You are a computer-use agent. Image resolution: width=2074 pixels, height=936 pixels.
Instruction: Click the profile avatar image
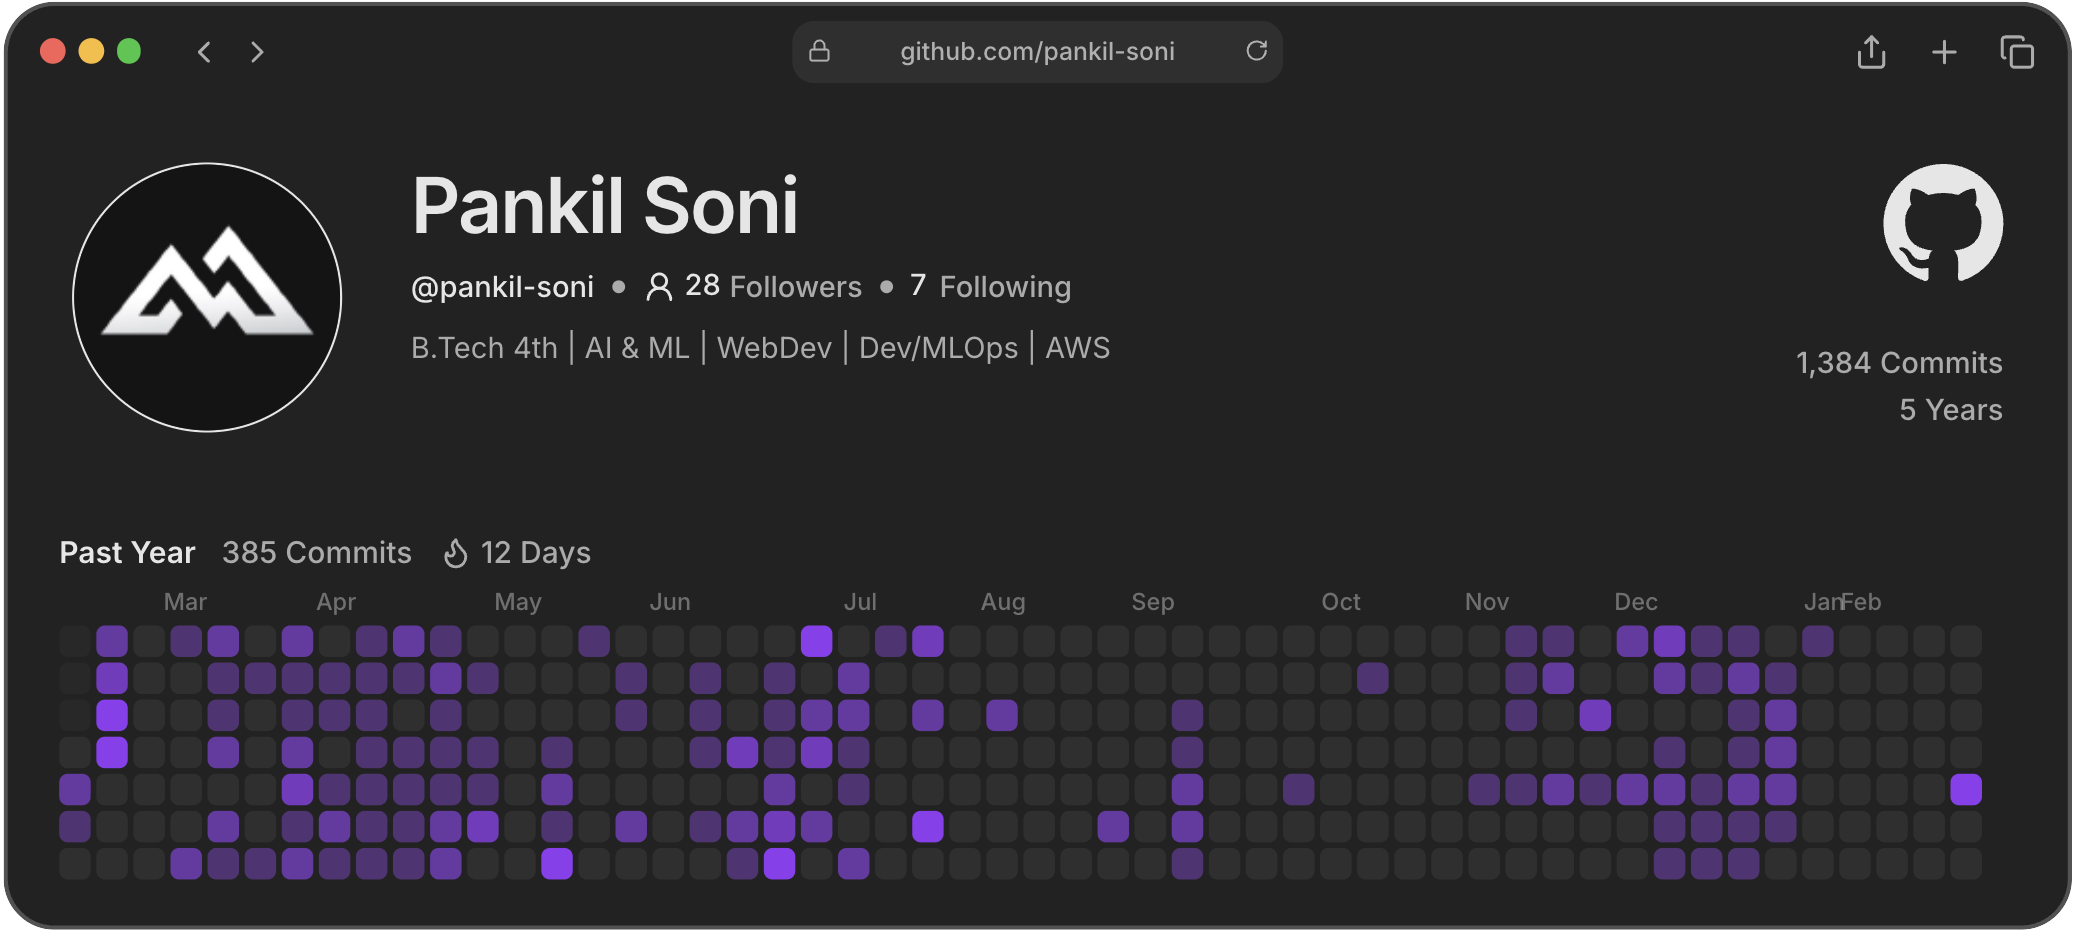coord(207,297)
